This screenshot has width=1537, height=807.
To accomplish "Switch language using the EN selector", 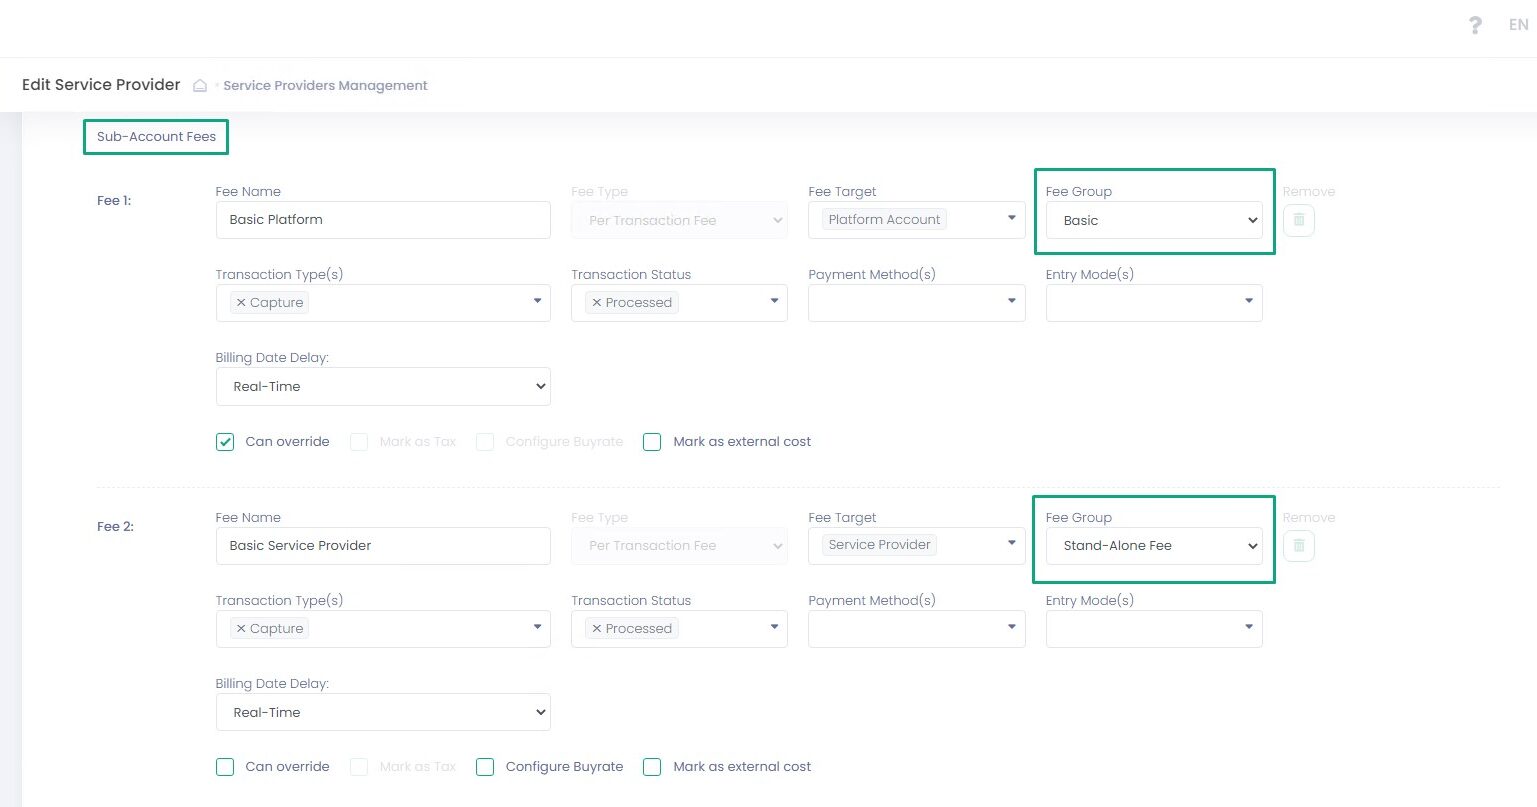I will pyautogui.click(x=1518, y=26).
